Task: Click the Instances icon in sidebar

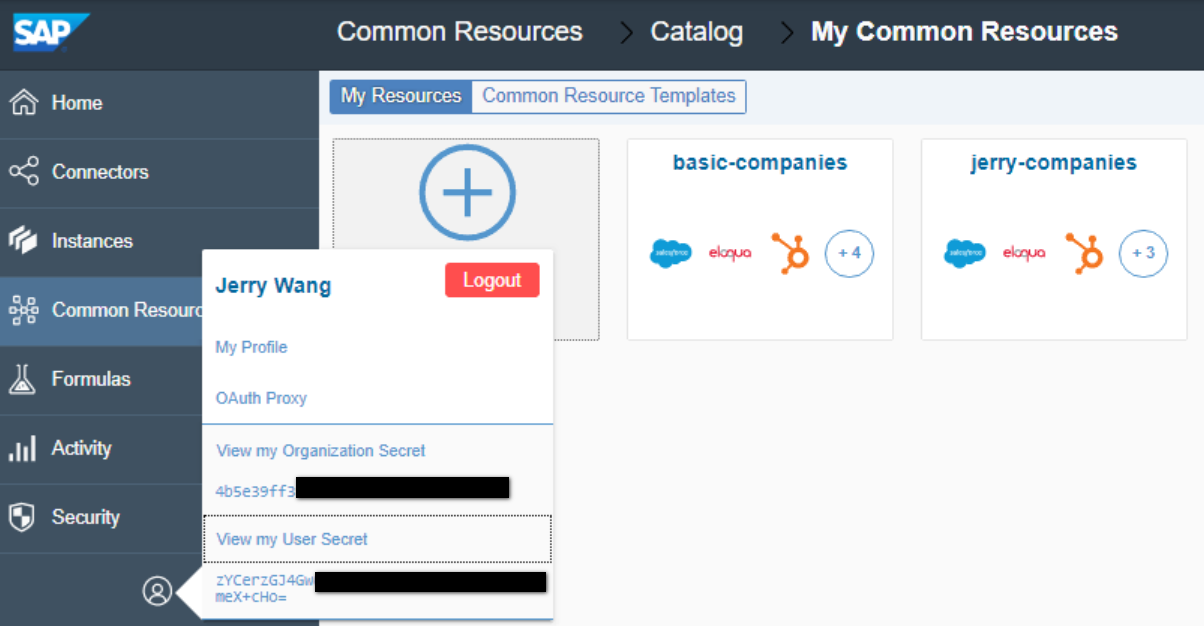Action: [x=24, y=241]
